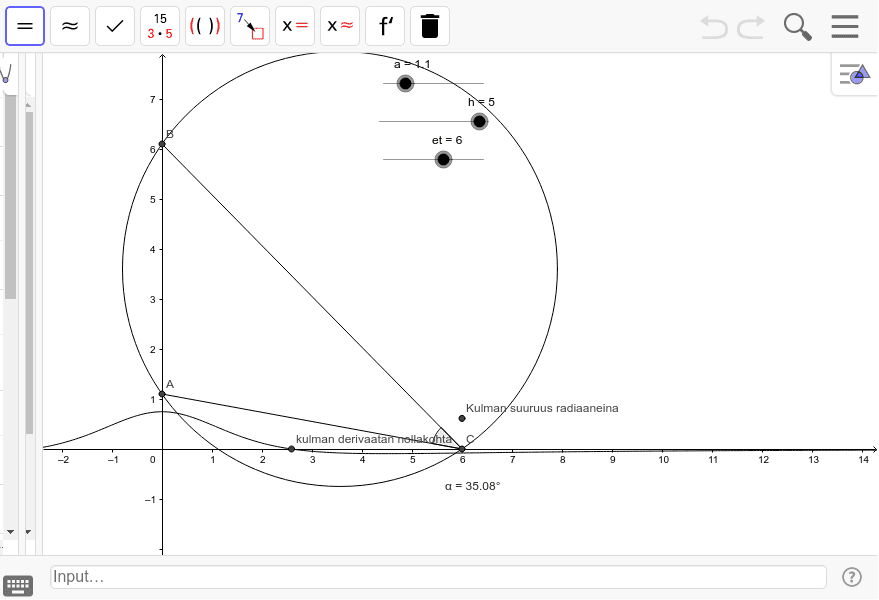
Task: Select the Numeric (≈) approximation tool
Action: (x=70, y=26)
